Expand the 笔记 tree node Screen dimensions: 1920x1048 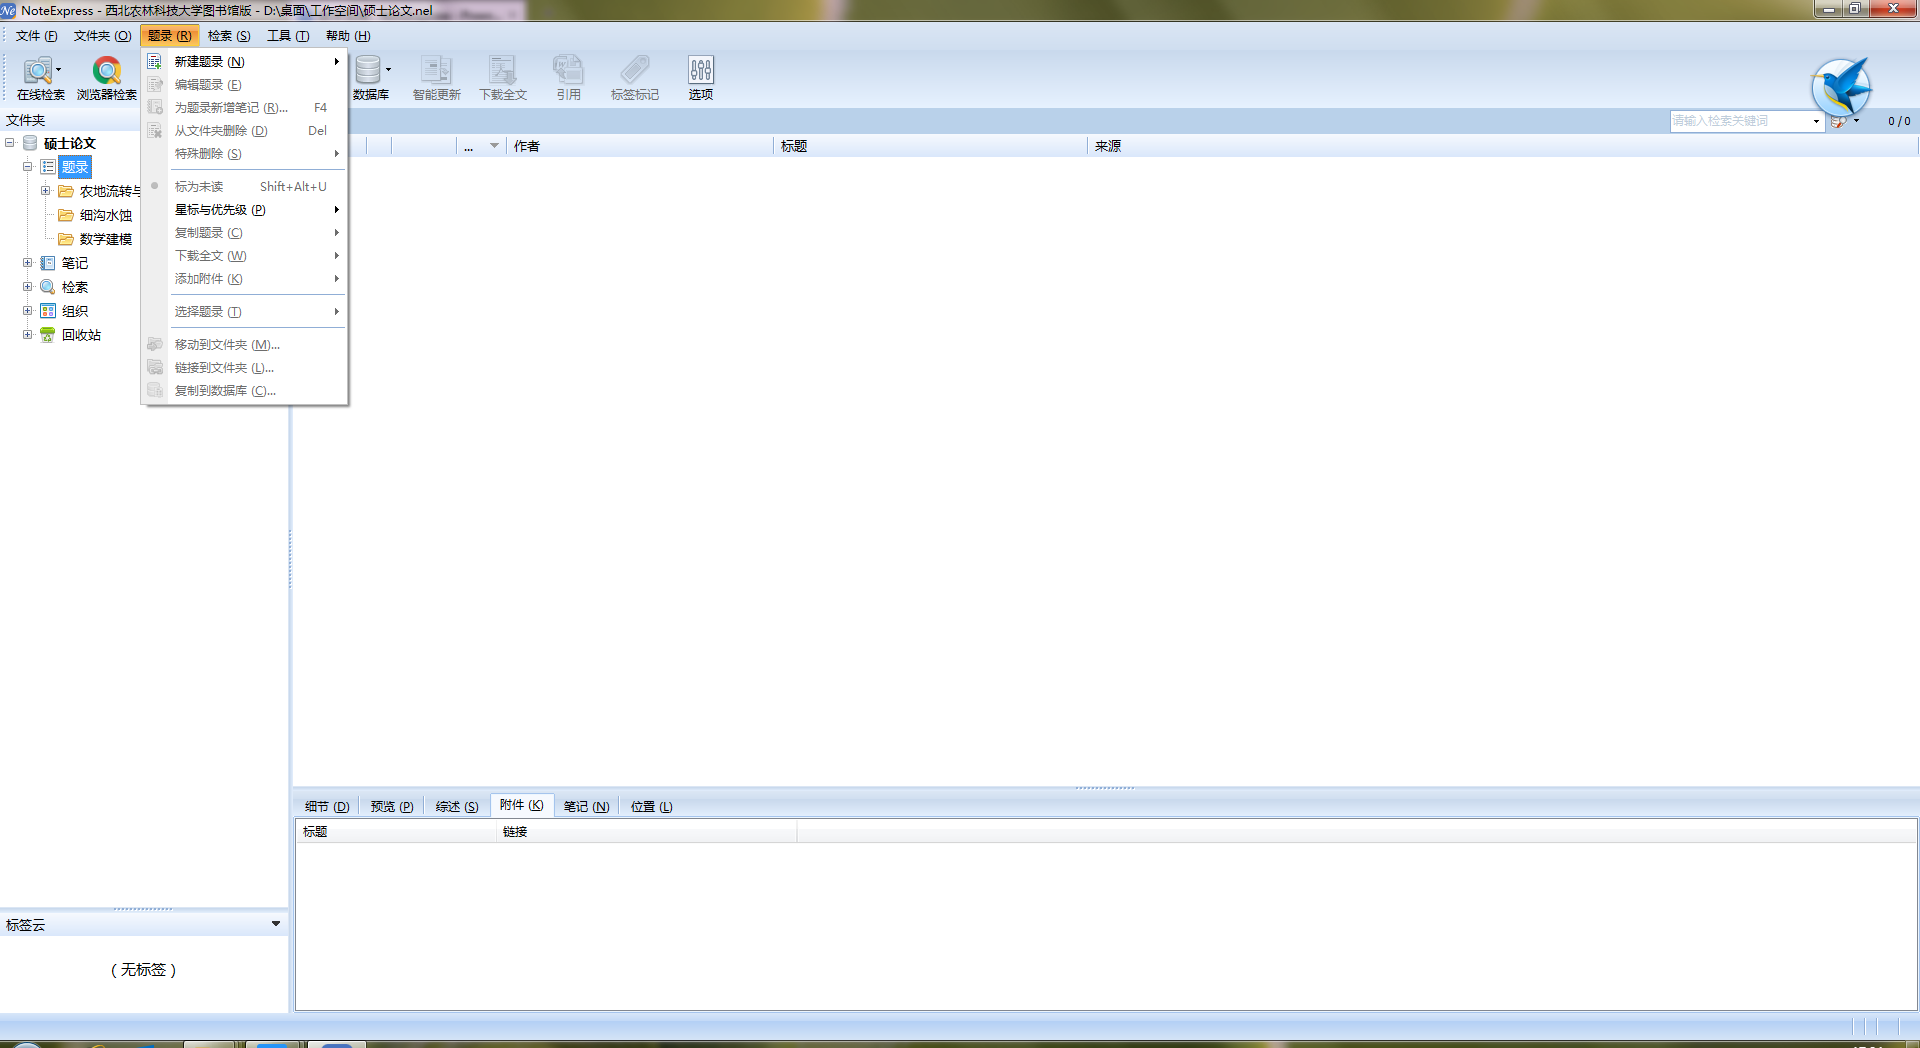tap(28, 263)
